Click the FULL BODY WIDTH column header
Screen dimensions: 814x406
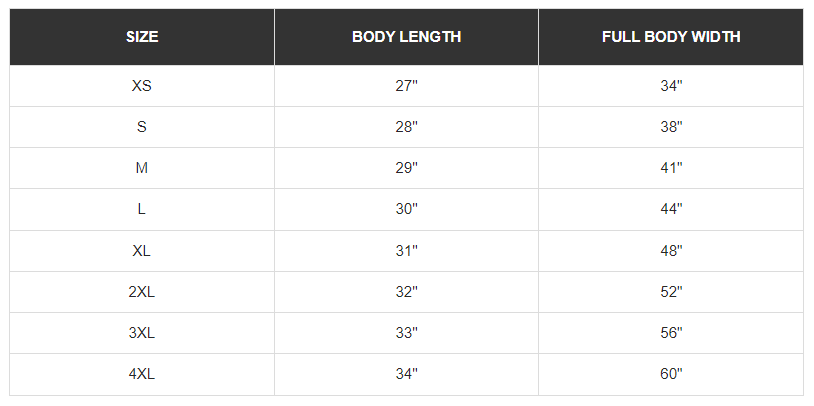pyautogui.click(x=671, y=37)
